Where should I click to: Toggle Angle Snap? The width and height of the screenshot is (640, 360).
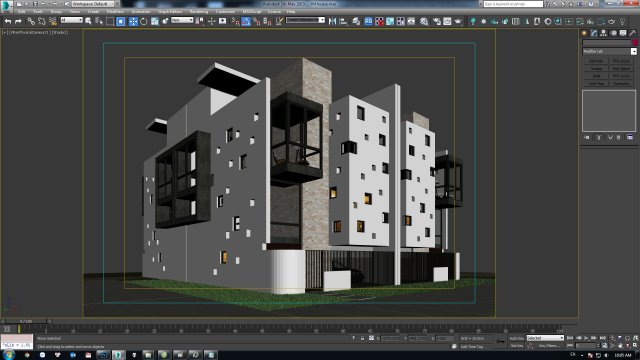click(246, 21)
